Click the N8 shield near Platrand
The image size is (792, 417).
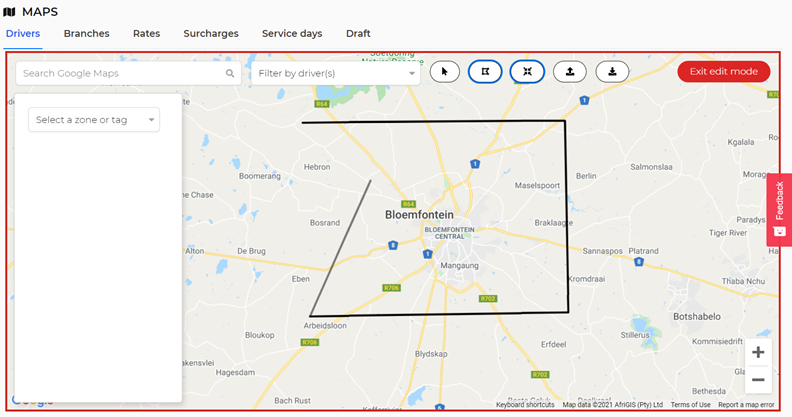pyautogui.click(x=639, y=262)
